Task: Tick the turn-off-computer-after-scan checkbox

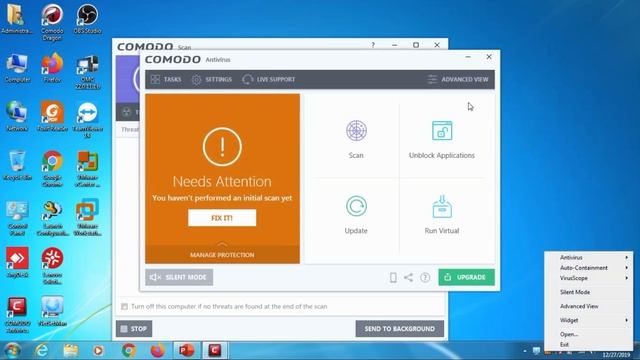Action: coord(124,307)
